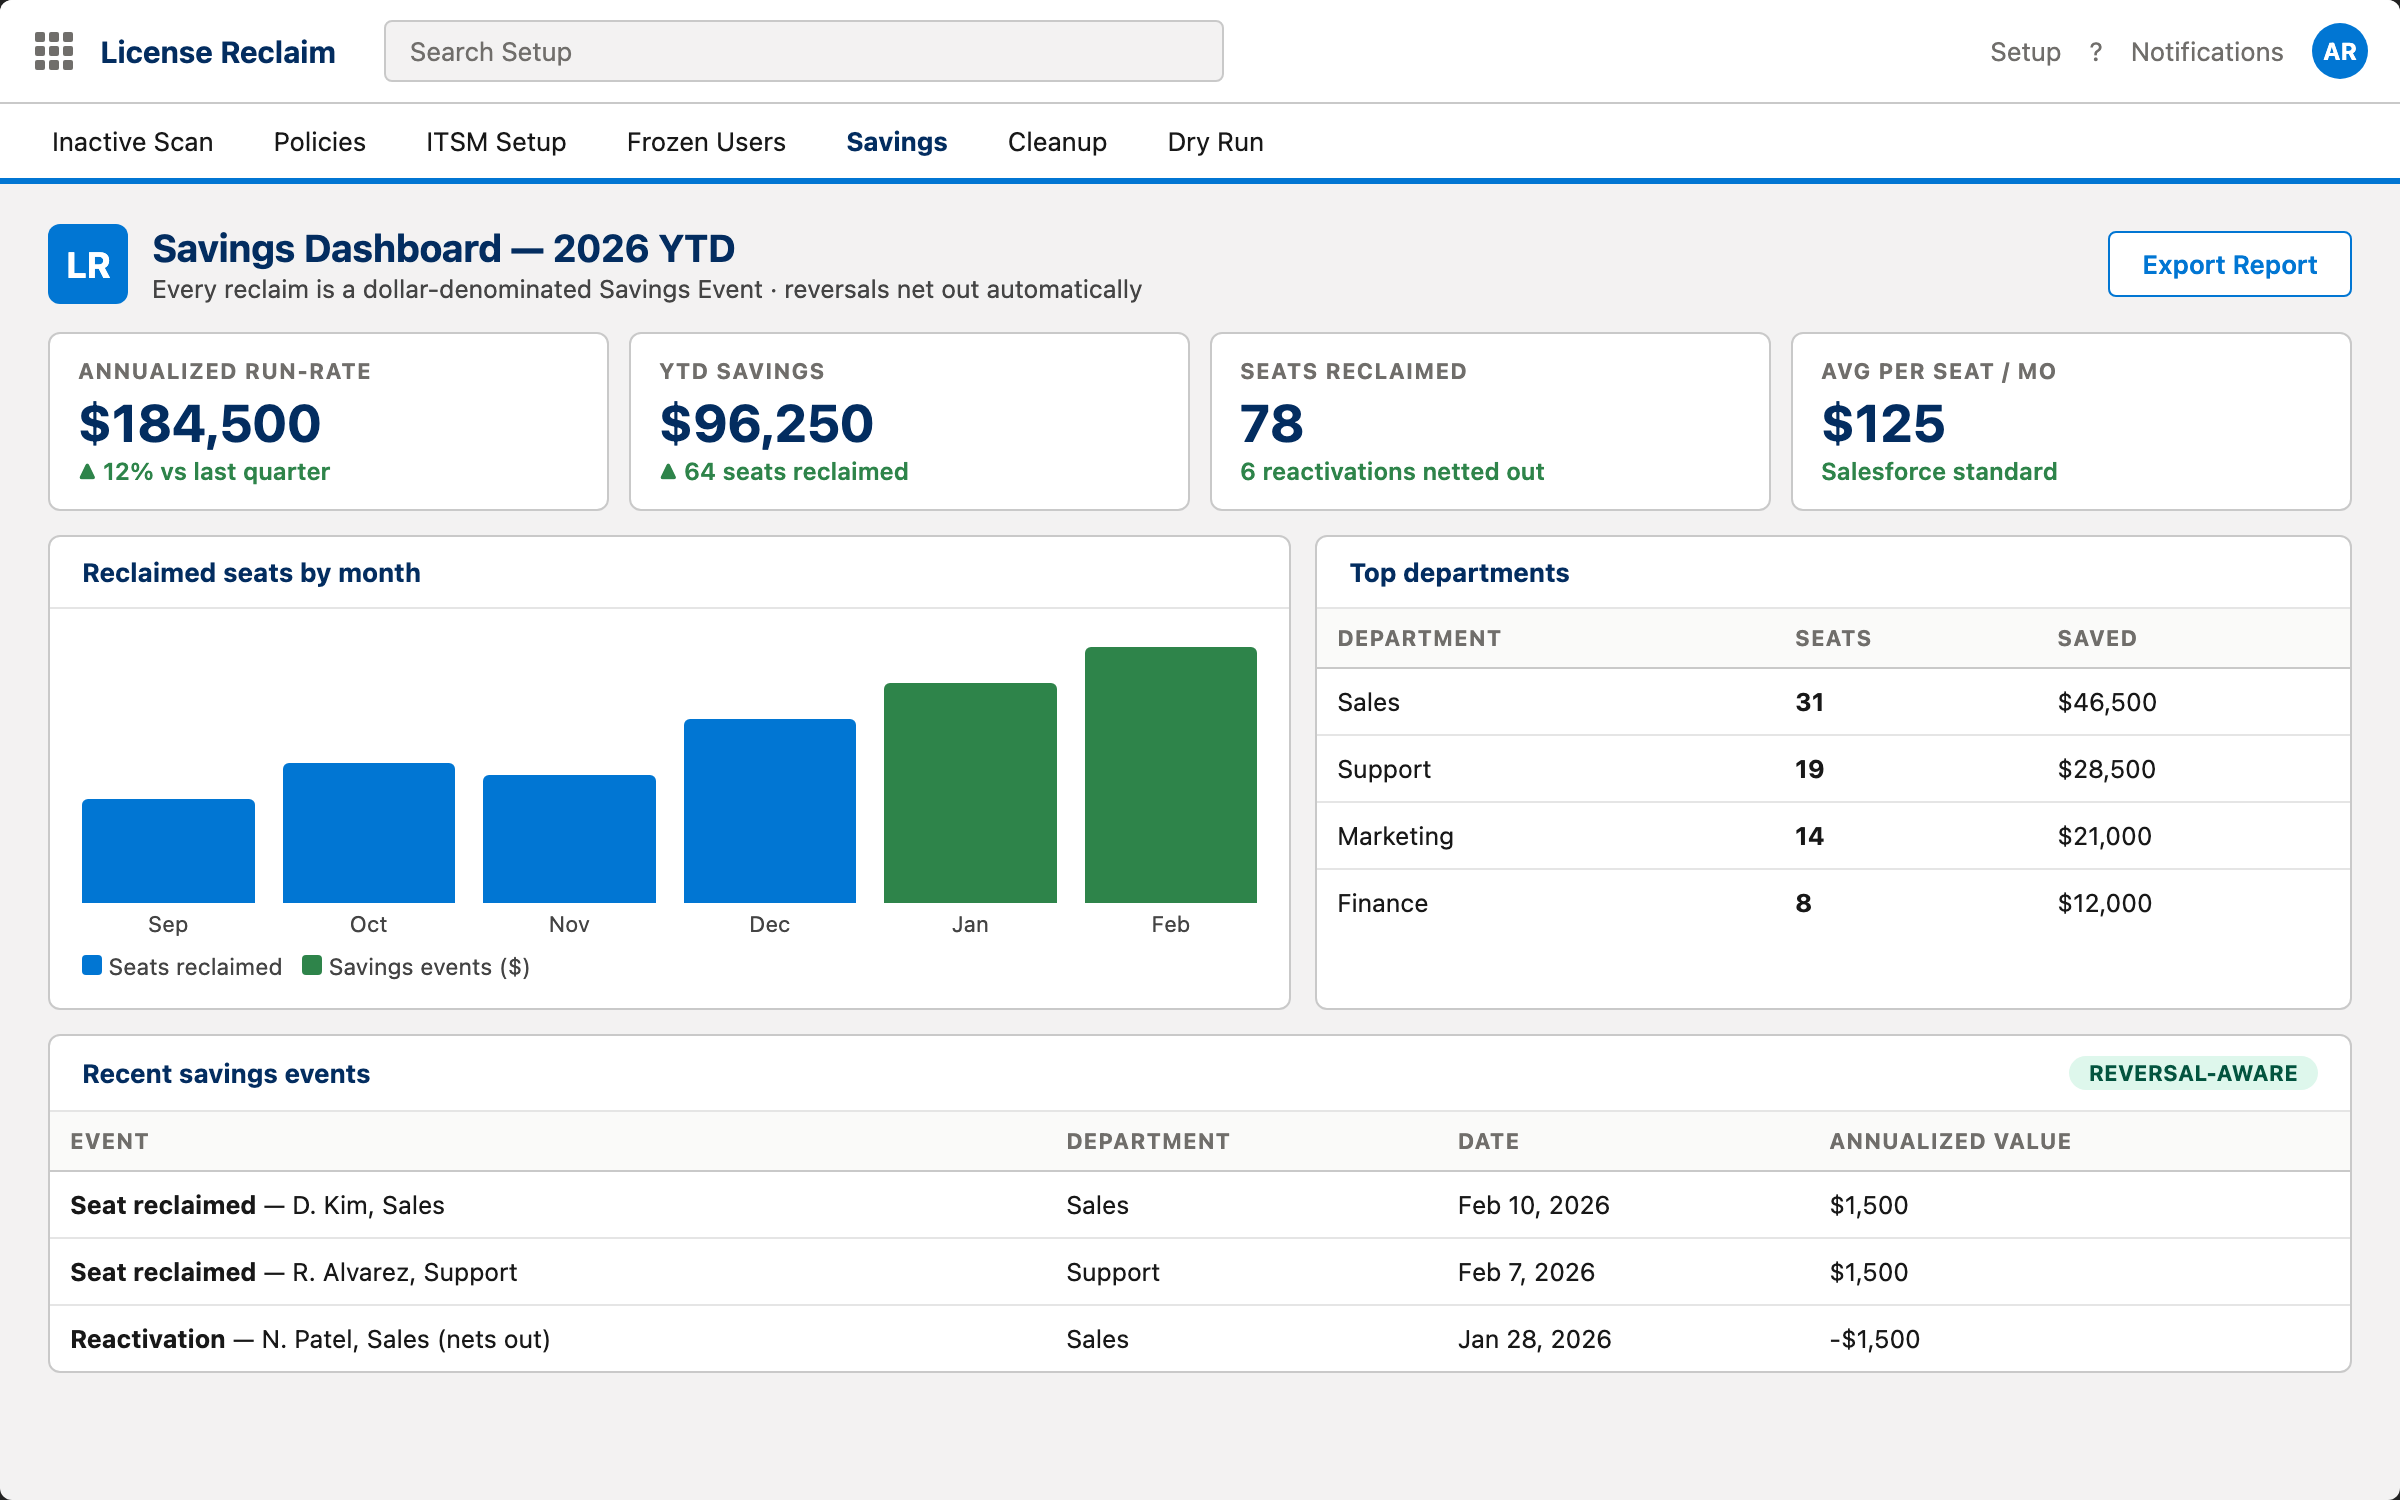The image size is (2400, 1500).
Task: Open the N. Patel reactivation event
Action: pyautogui.click(x=310, y=1339)
